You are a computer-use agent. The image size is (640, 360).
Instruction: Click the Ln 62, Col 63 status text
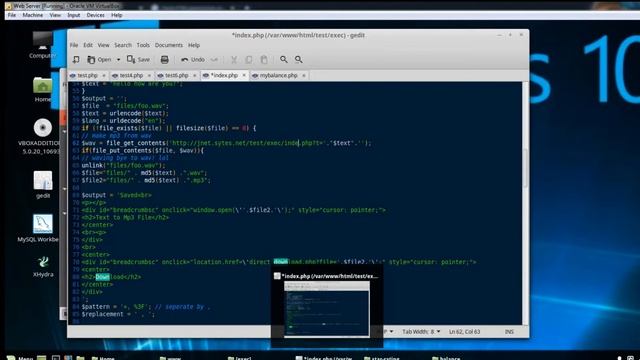point(464,331)
